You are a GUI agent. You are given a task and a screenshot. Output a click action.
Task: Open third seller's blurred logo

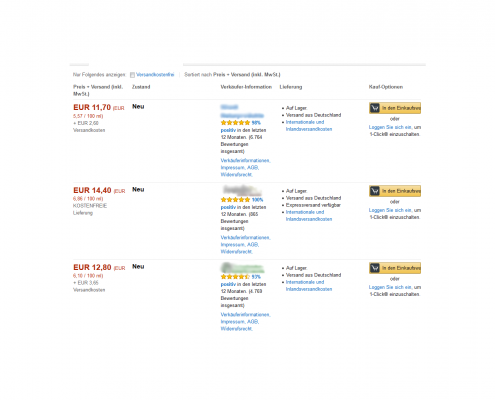coord(242,268)
